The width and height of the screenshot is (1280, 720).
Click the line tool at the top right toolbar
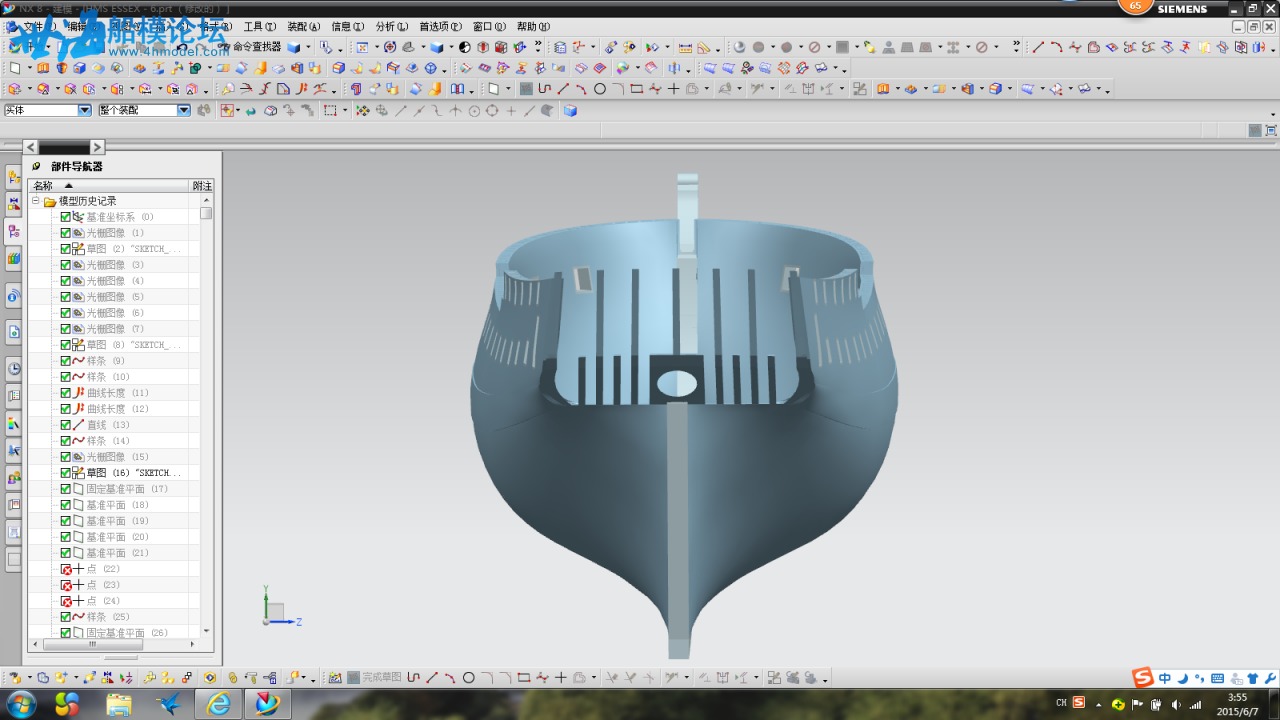click(1038, 47)
